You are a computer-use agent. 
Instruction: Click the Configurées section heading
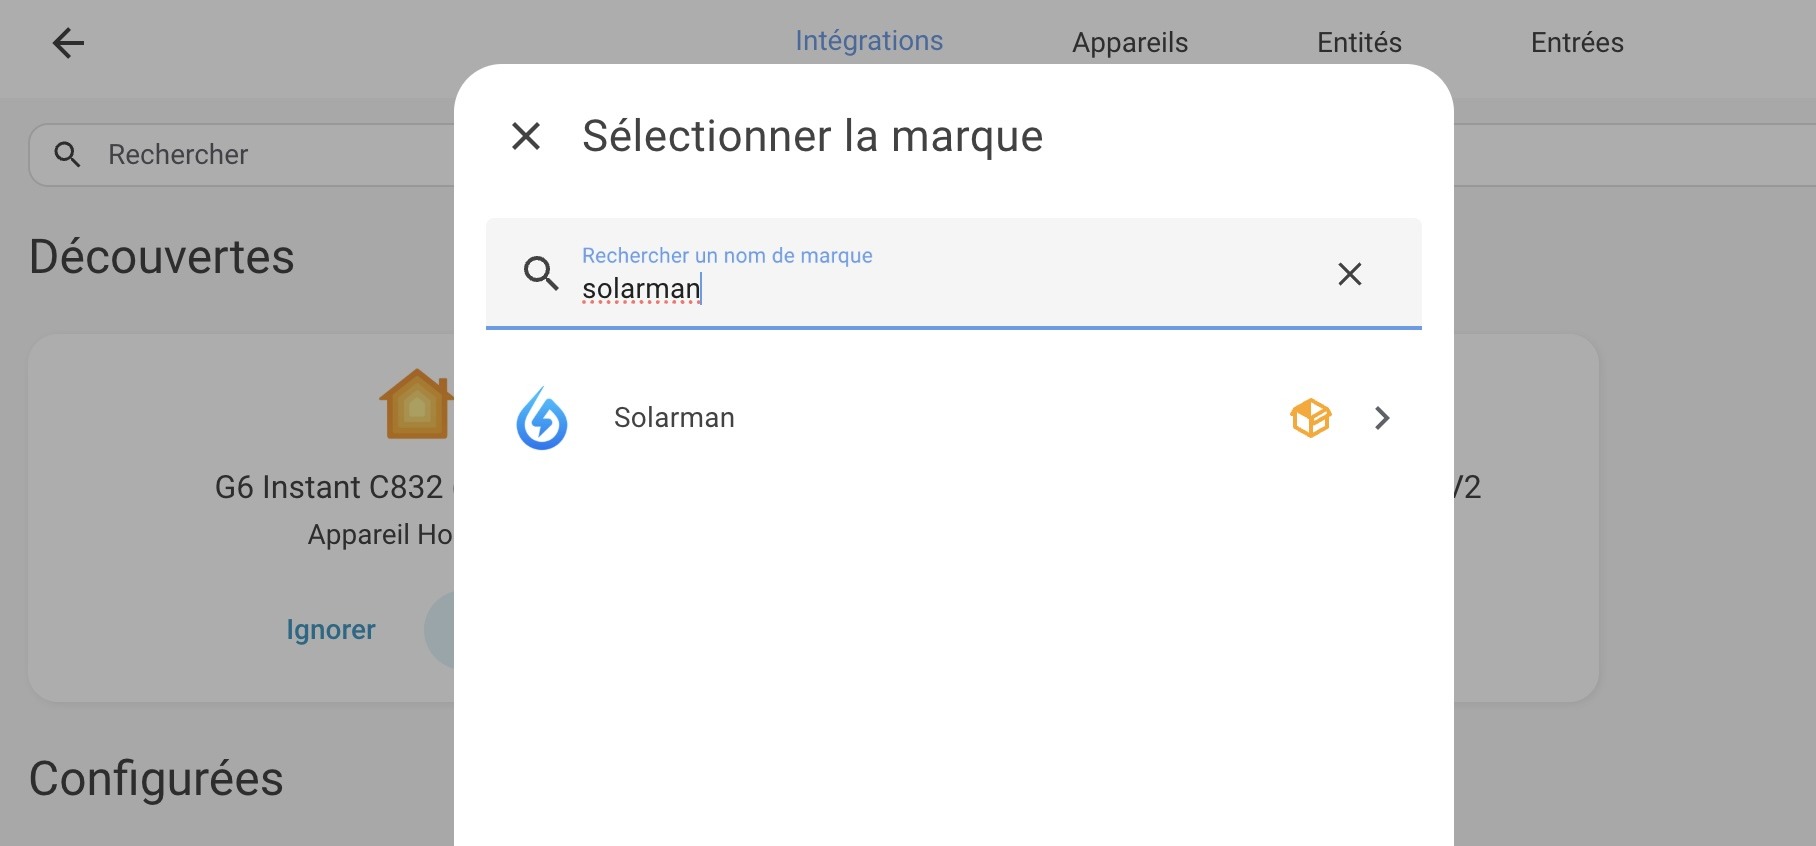pos(156,779)
